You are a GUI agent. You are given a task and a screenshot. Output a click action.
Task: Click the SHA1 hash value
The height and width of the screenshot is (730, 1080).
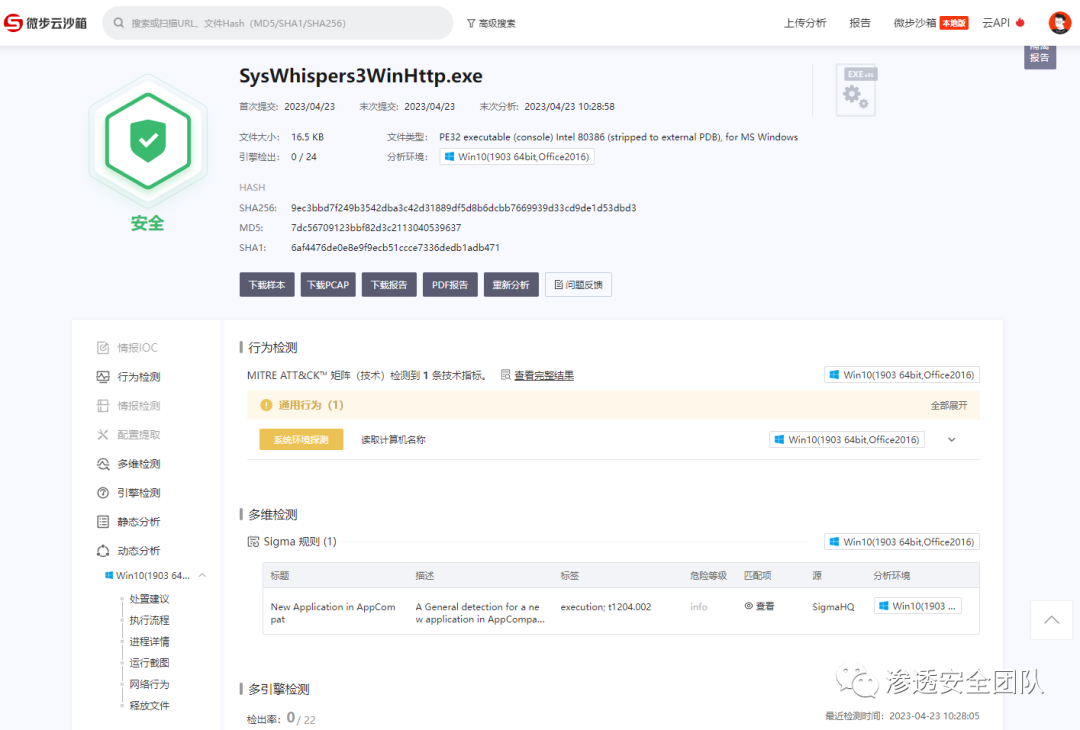(x=395, y=247)
